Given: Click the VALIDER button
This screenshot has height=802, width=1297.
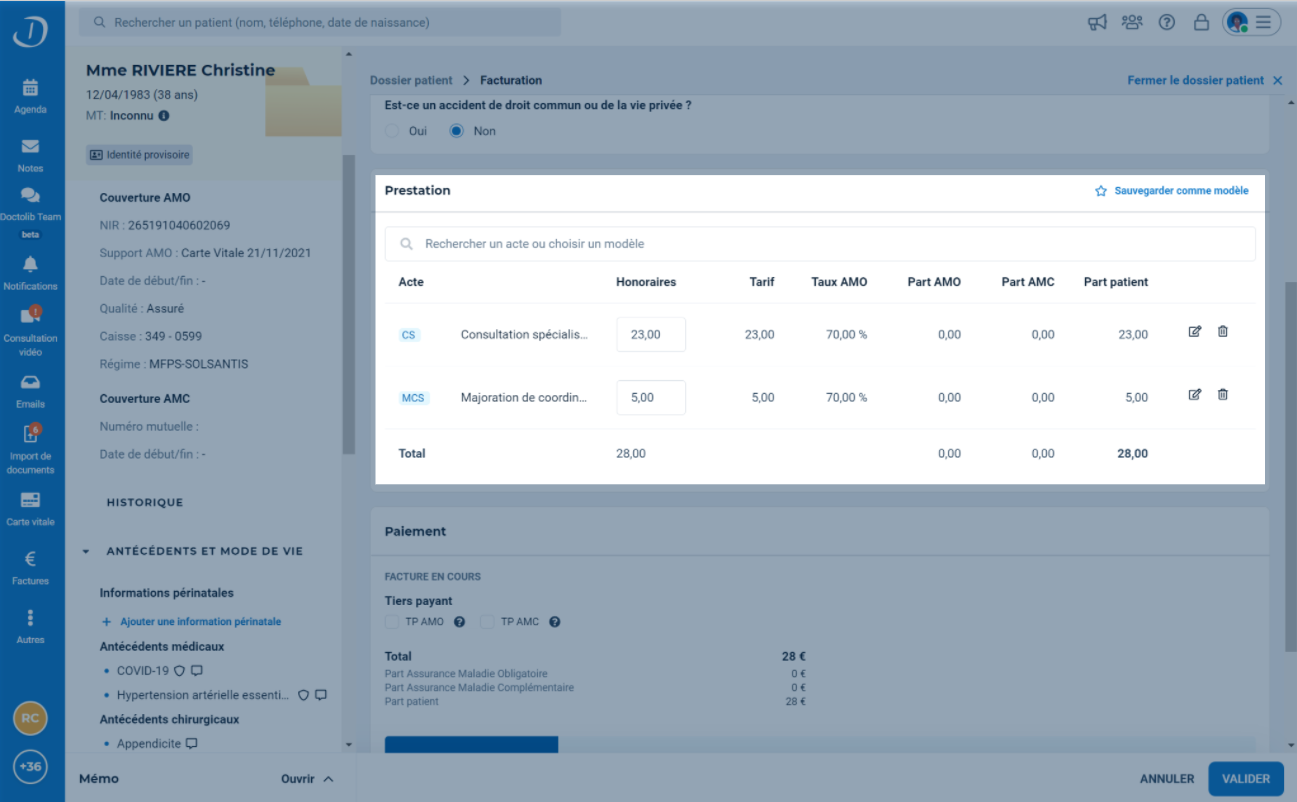Looking at the screenshot, I should coord(1245,779).
